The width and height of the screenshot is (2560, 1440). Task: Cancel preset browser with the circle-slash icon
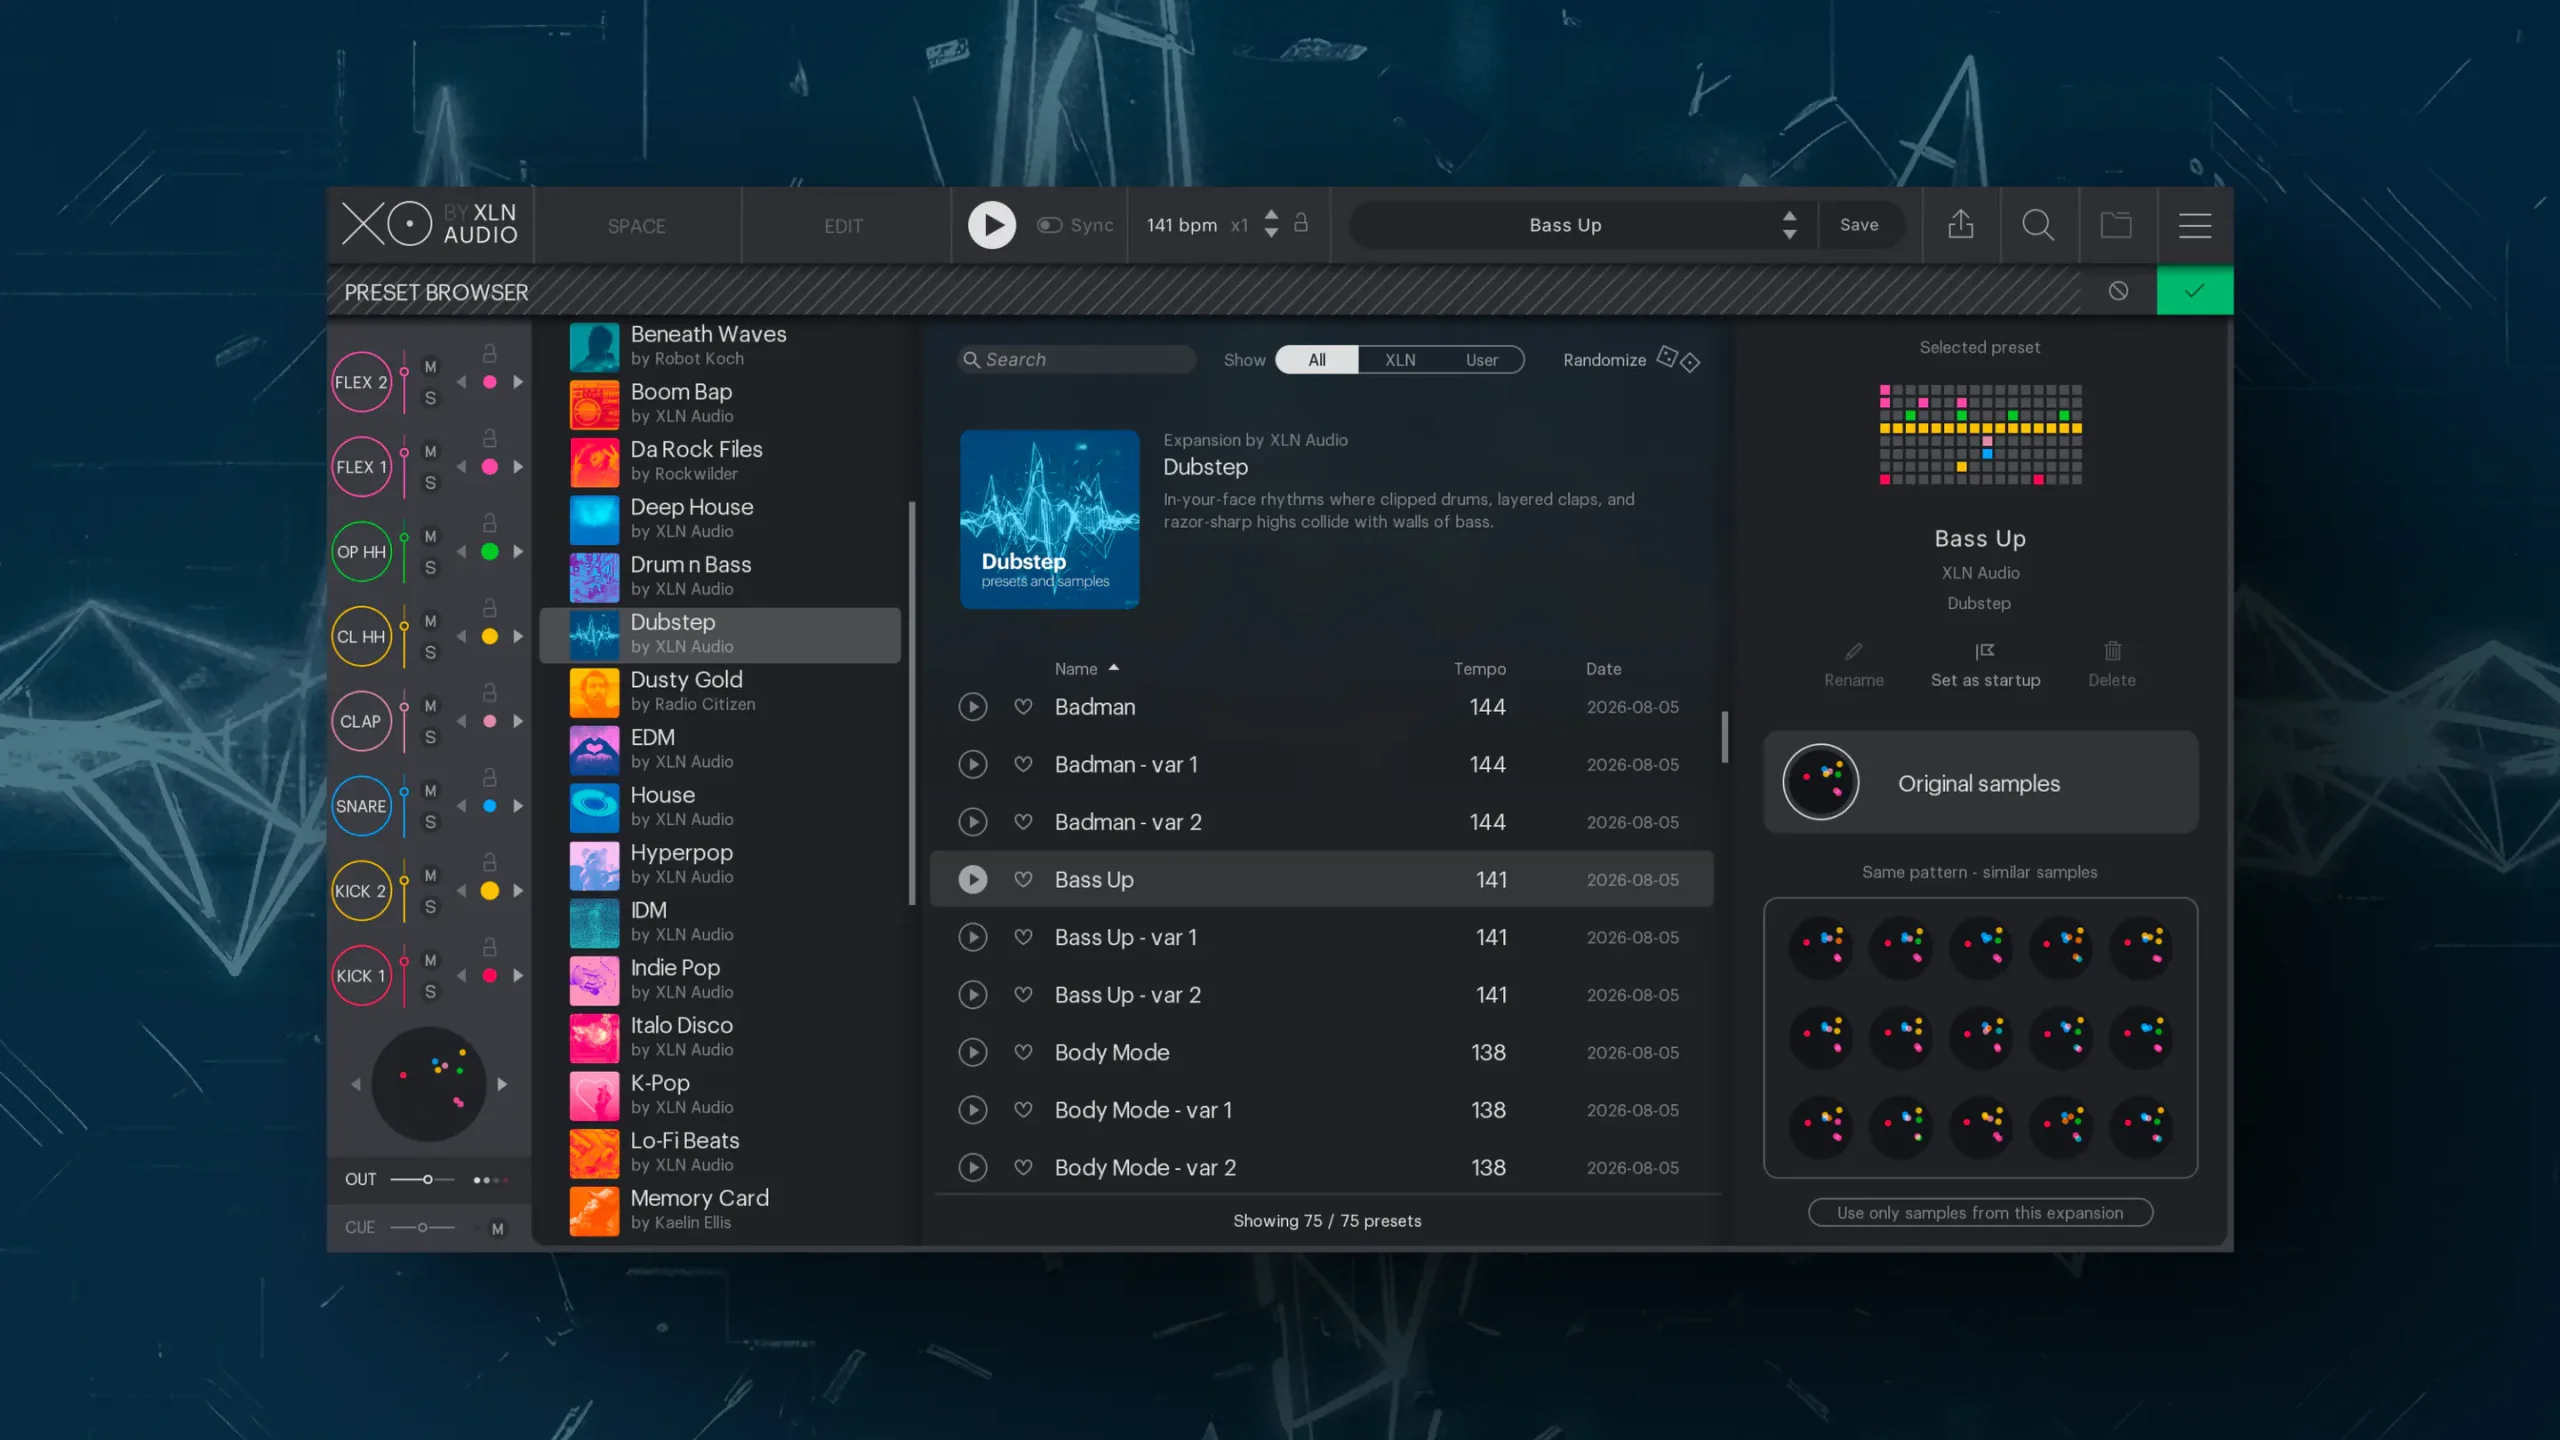pos(2118,291)
